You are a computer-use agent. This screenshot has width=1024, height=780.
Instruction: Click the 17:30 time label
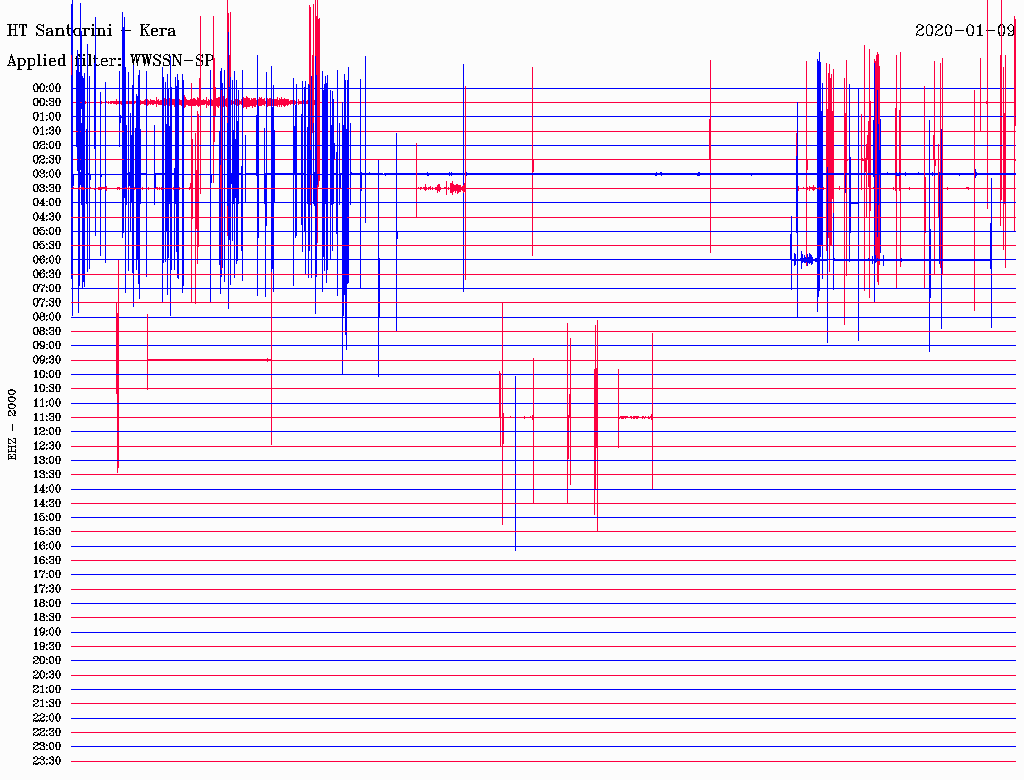point(47,589)
